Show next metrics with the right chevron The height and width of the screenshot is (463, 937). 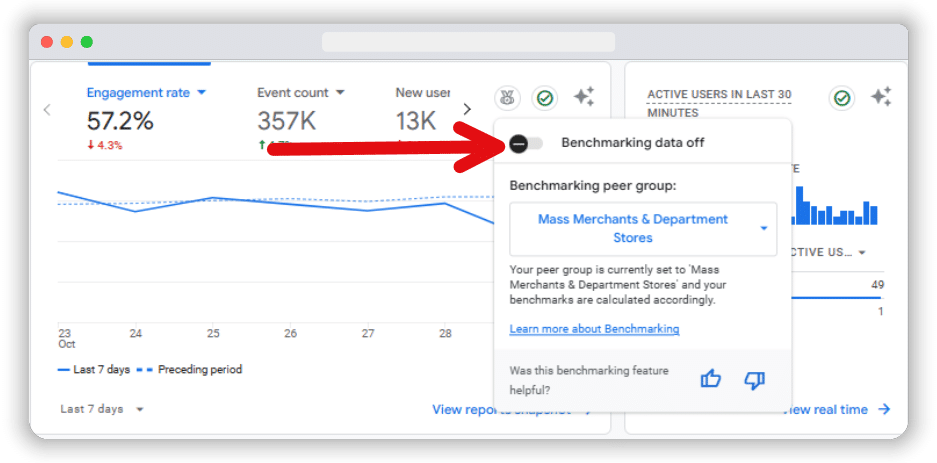click(467, 109)
